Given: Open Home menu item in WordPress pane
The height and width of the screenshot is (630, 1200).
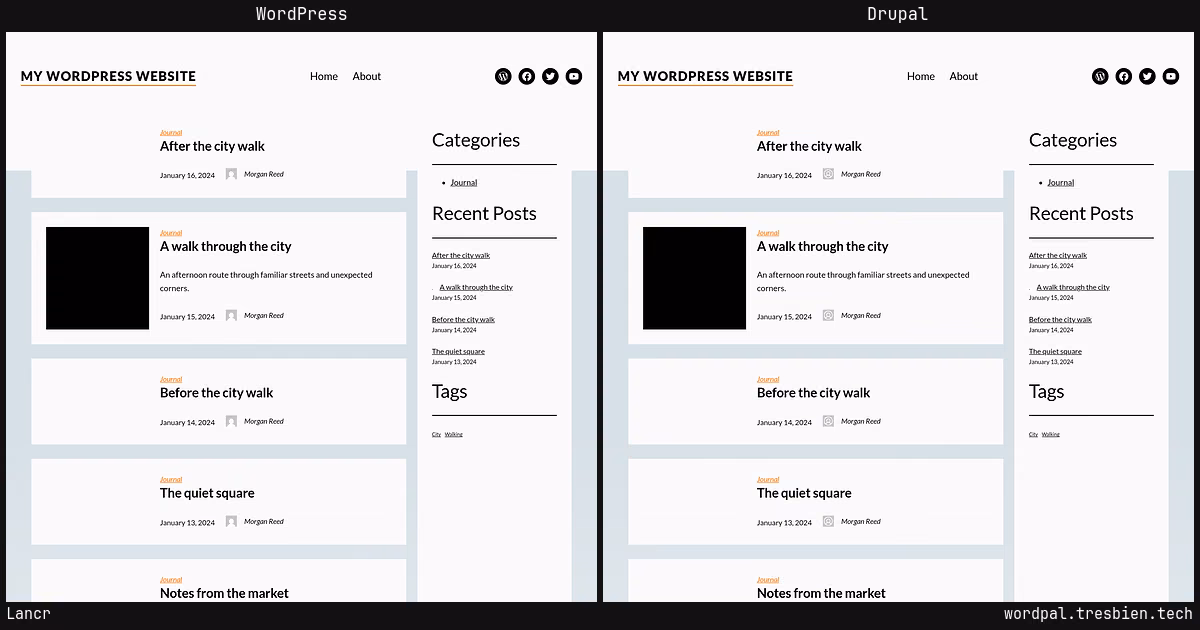Looking at the screenshot, I should (x=324, y=76).
